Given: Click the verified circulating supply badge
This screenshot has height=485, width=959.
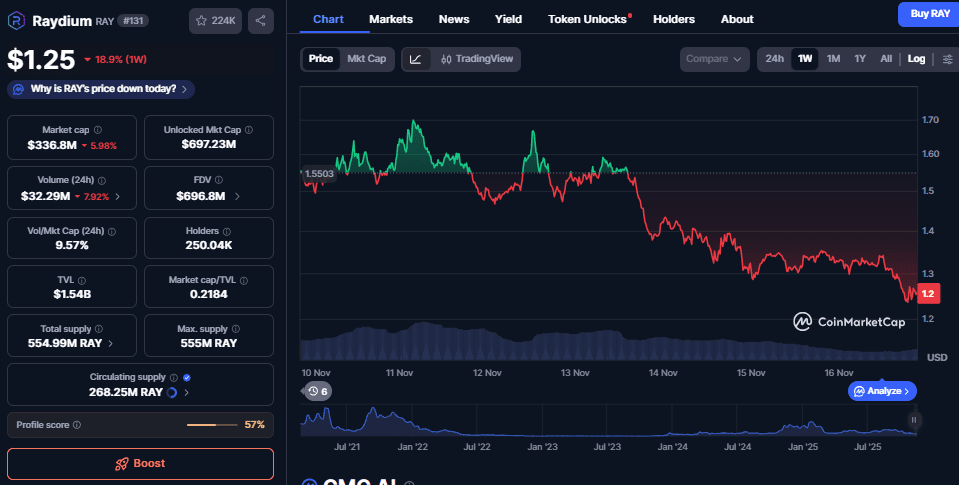Looking at the screenshot, I should 187,378.
